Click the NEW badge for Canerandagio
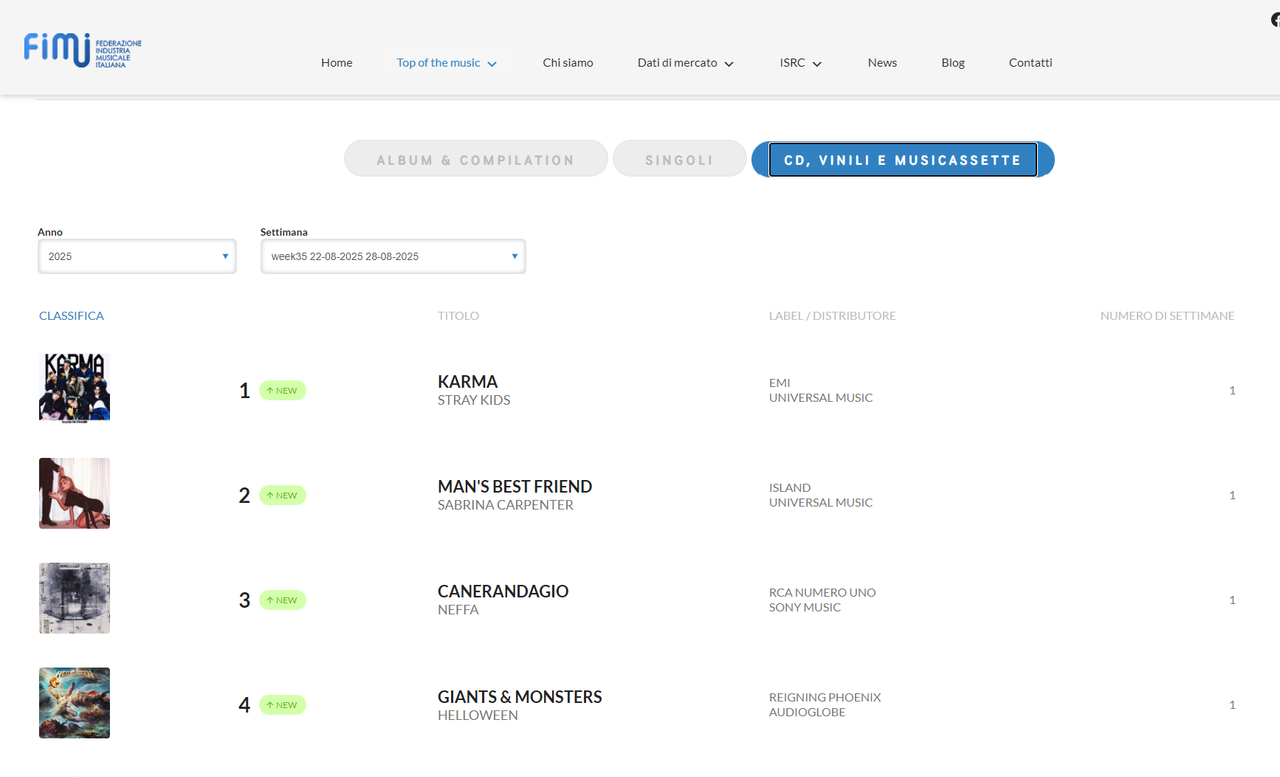 click(282, 600)
